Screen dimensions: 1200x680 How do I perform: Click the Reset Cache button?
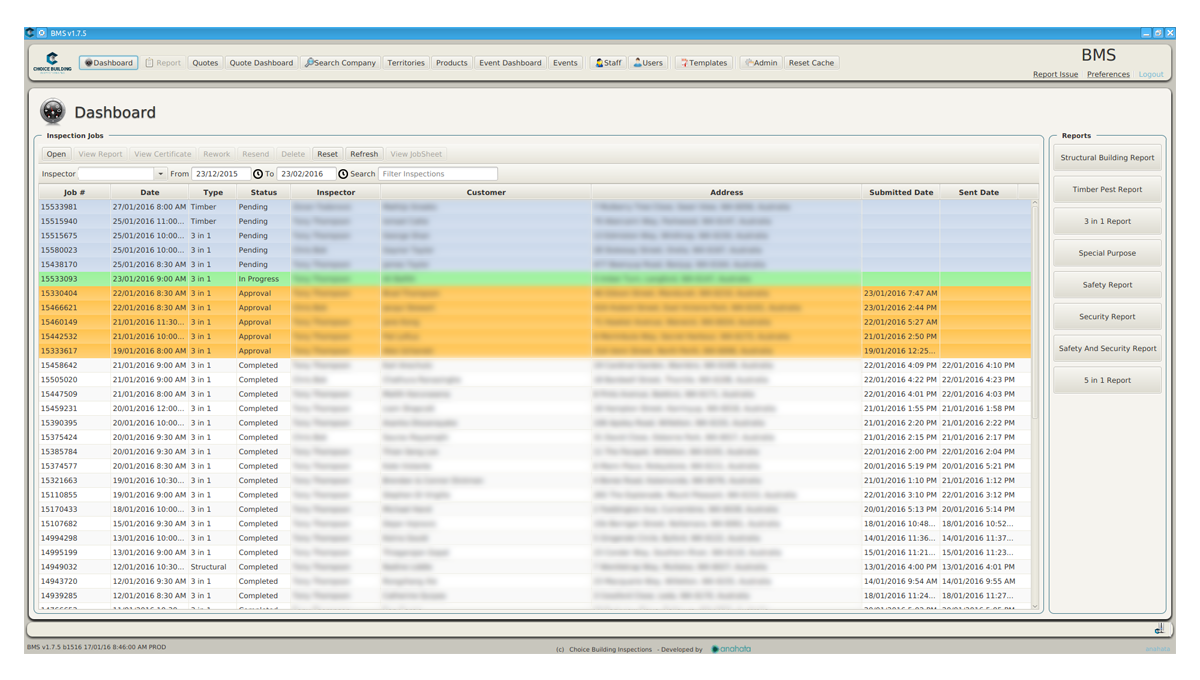tap(811, 63)
